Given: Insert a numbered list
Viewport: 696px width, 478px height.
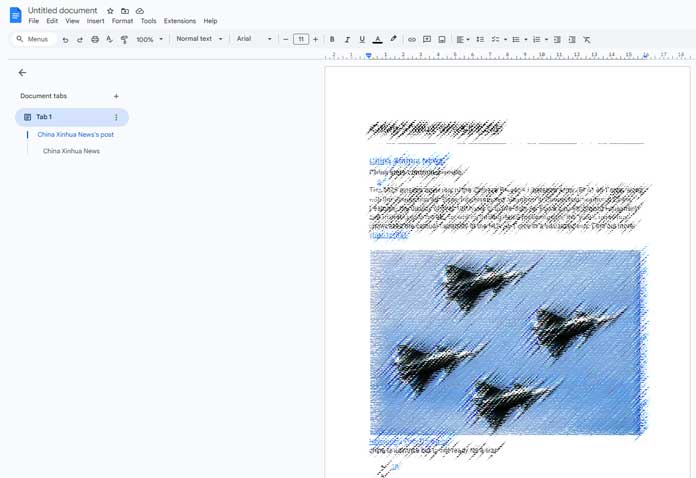Looking at the screenshot, I should 537,40.
